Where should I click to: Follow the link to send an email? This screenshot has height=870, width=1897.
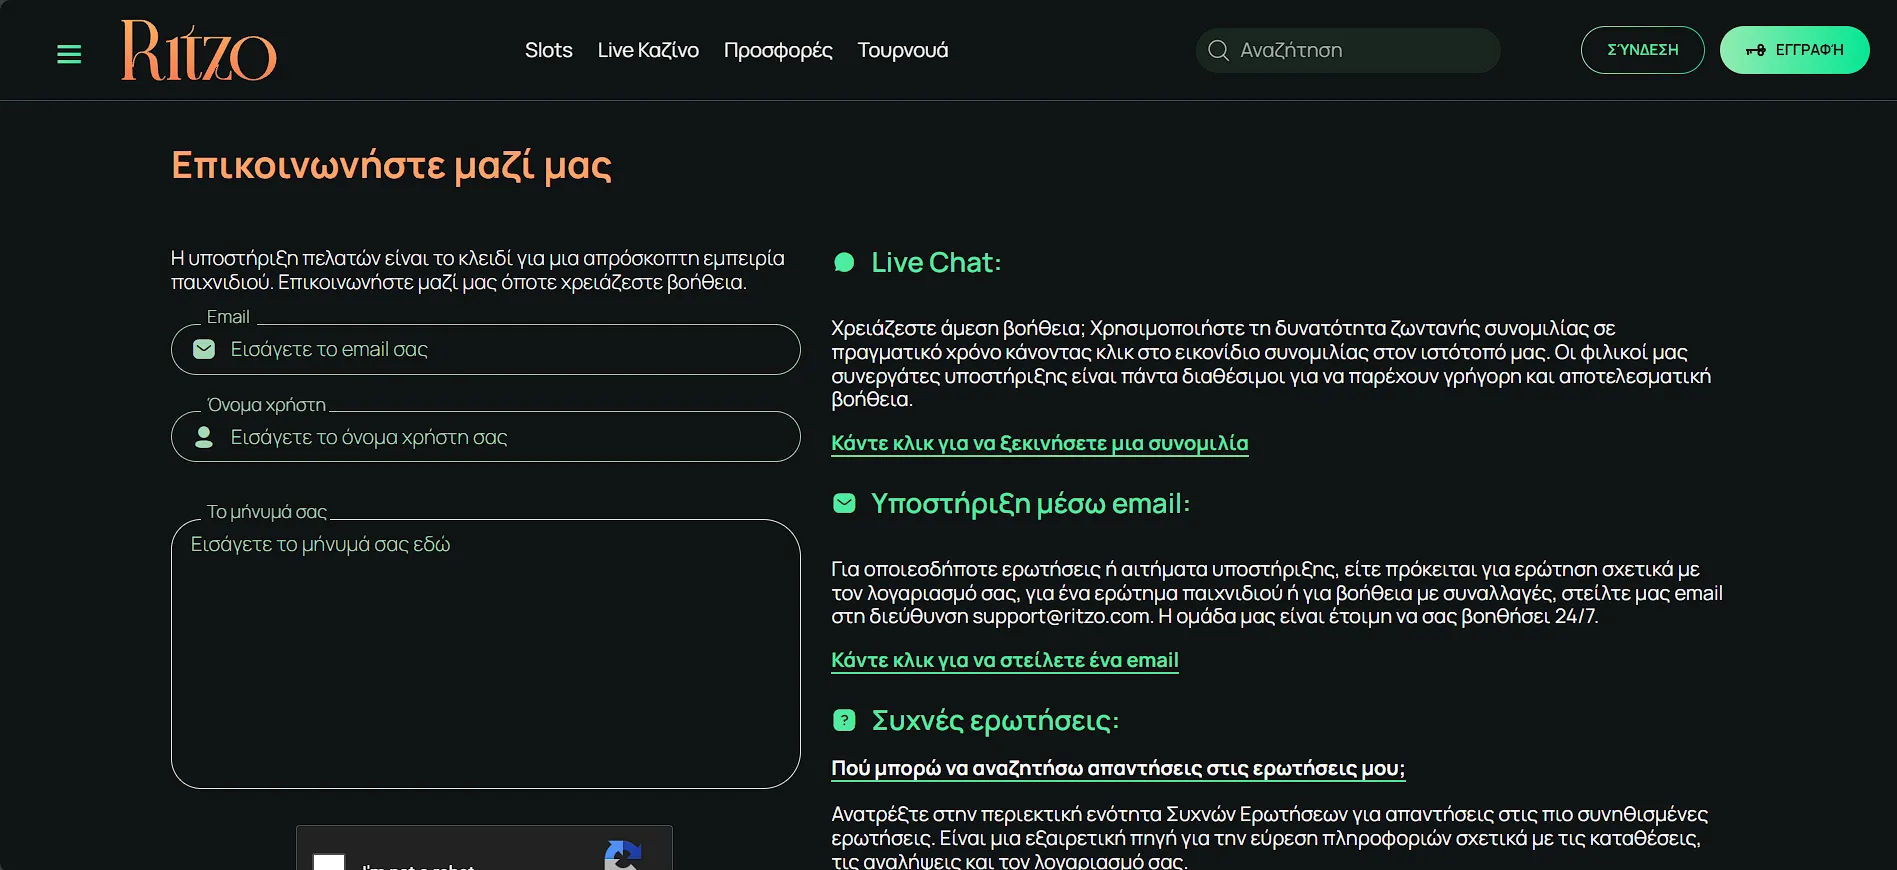click(x=1004, y=660)
